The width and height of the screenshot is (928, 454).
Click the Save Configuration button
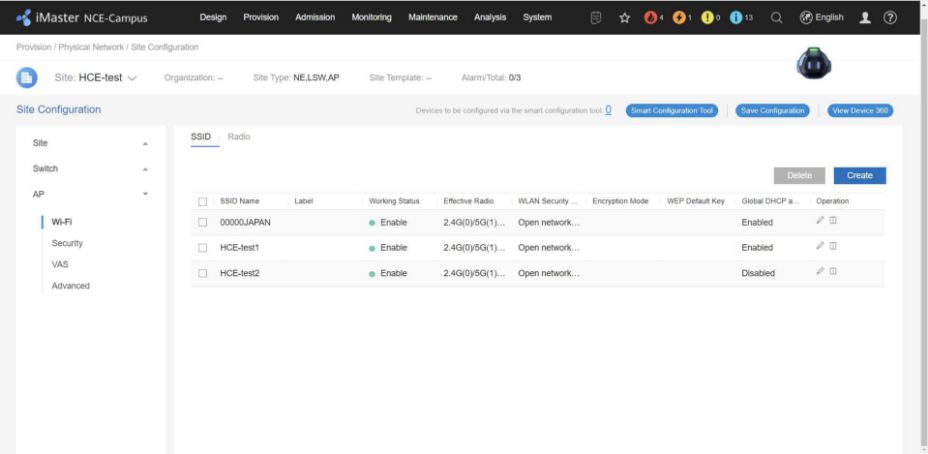772,111
